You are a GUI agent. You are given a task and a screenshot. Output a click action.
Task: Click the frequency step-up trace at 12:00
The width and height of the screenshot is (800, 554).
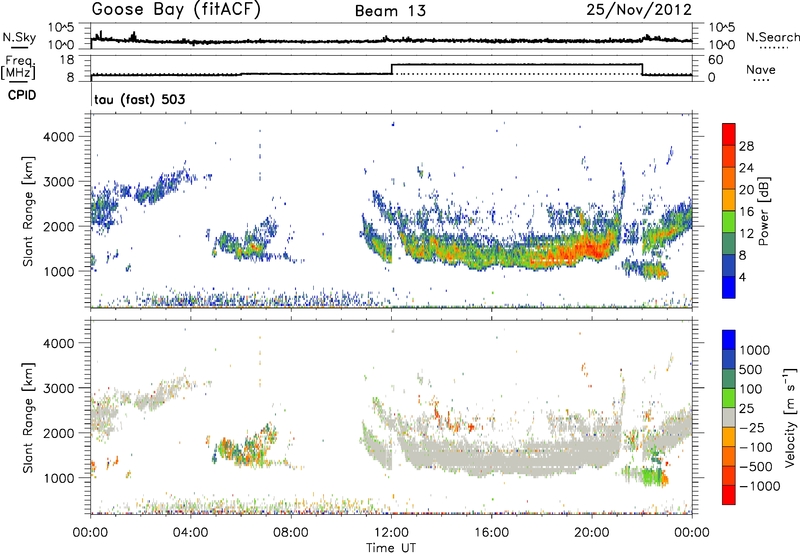[x=391, y=69]
